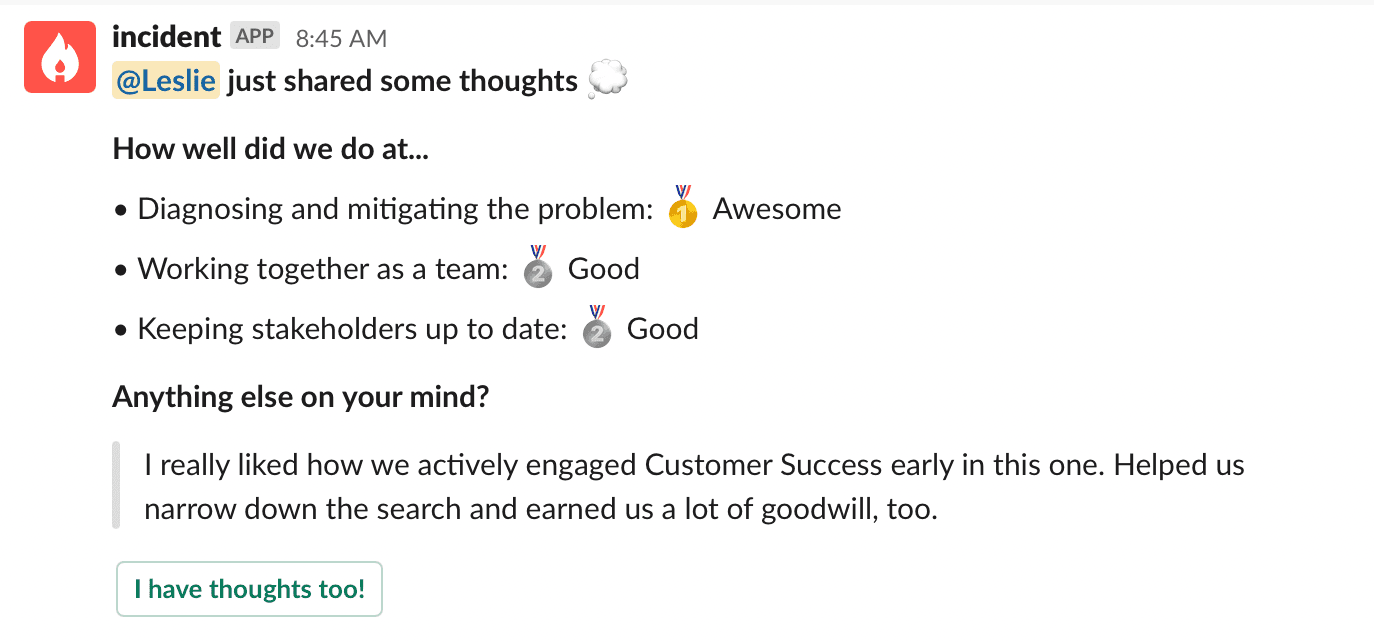Select the 'Anything else on your mind?' heading

(301, 397)
